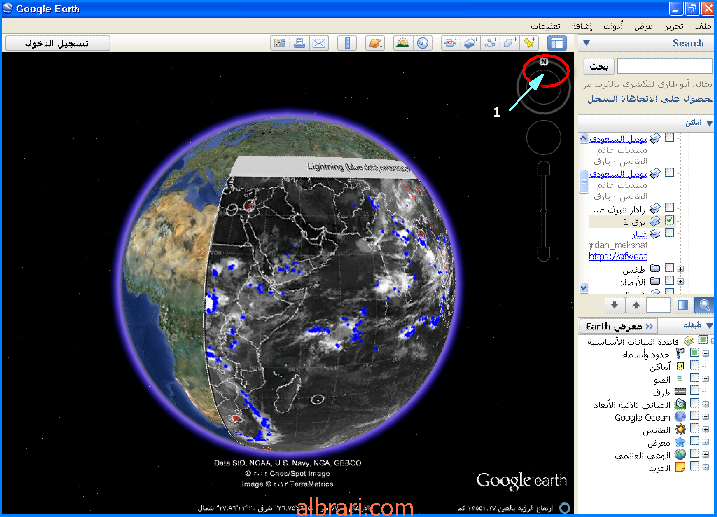
Task: Check the radar overlay item checkbox
Action: tap(669, 208)
